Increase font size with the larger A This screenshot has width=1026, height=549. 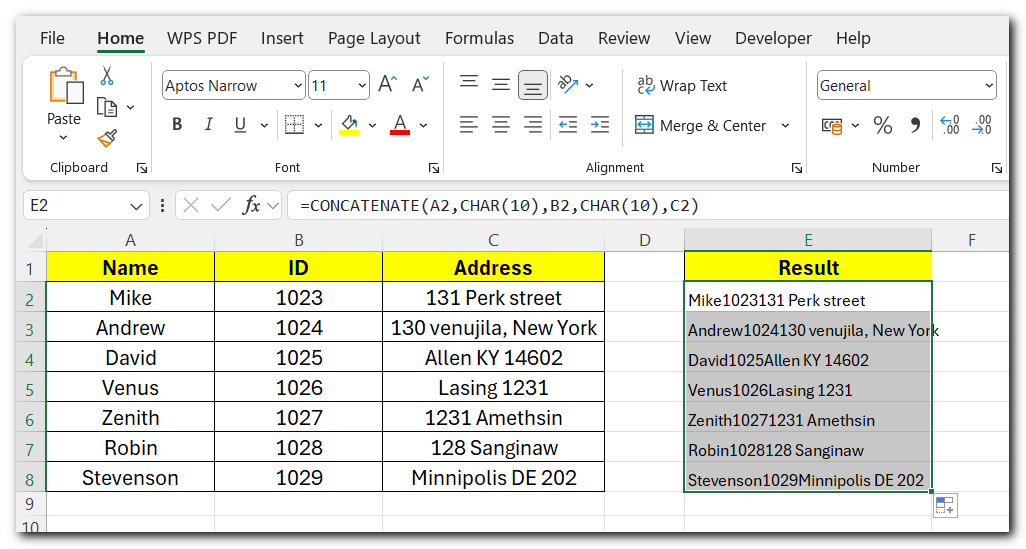(x=387, y=84)
